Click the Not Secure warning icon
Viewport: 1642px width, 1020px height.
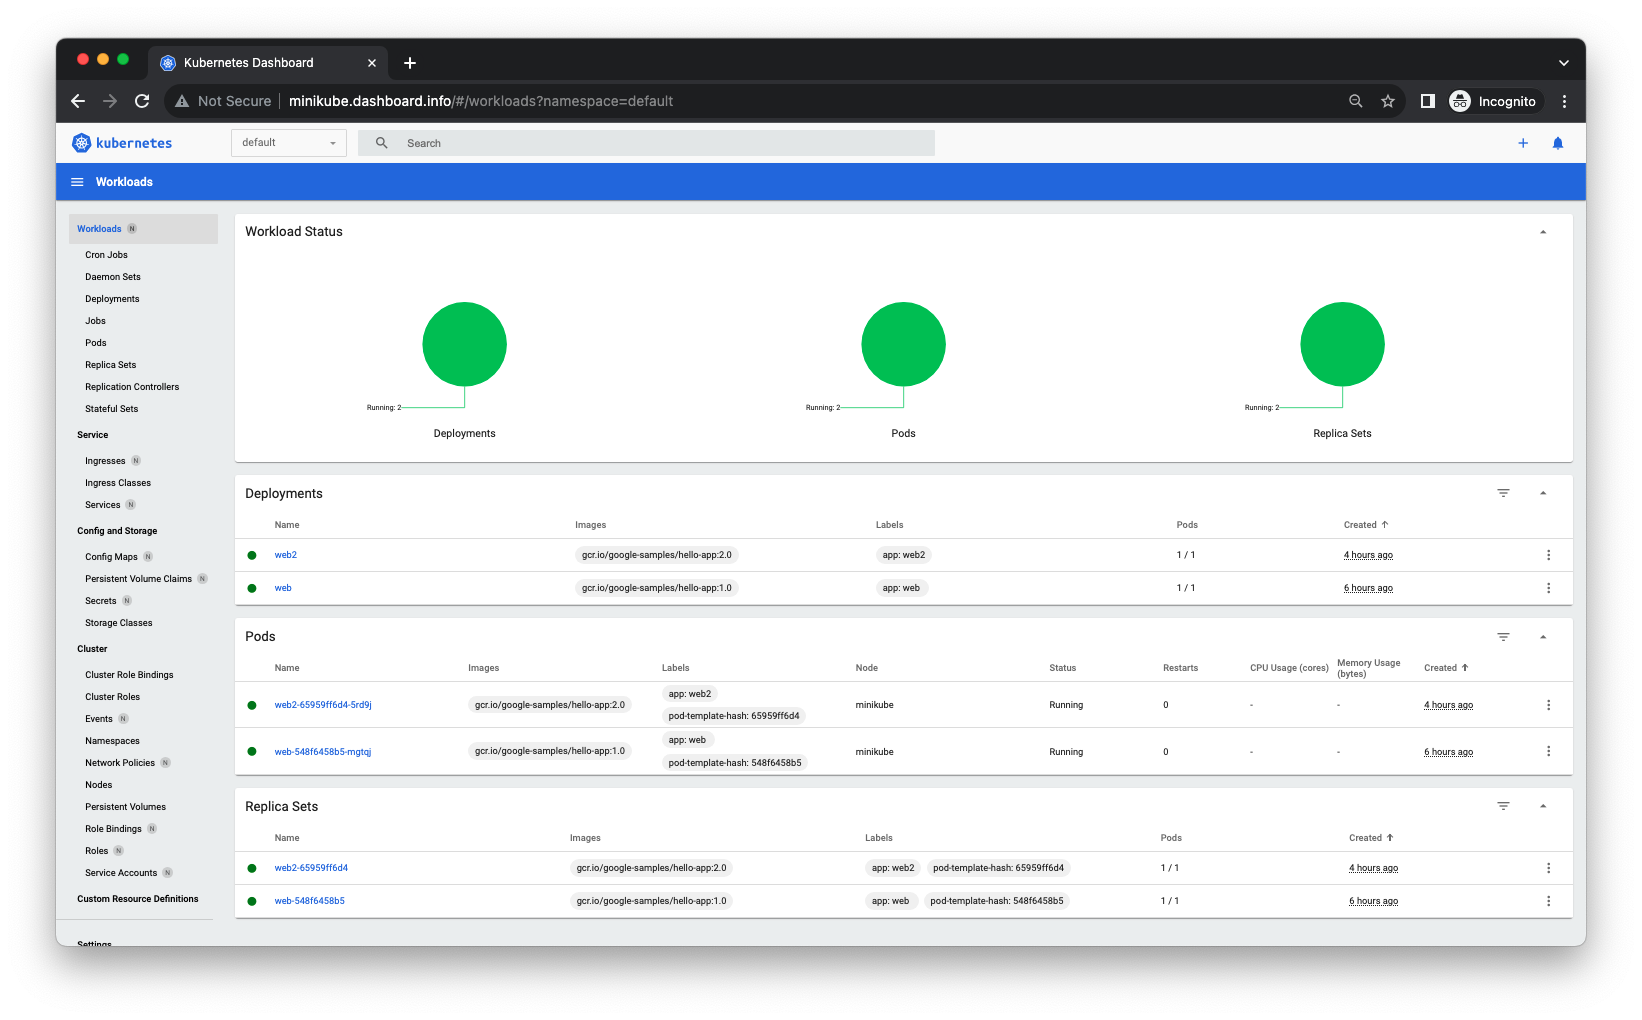[182, 101]
